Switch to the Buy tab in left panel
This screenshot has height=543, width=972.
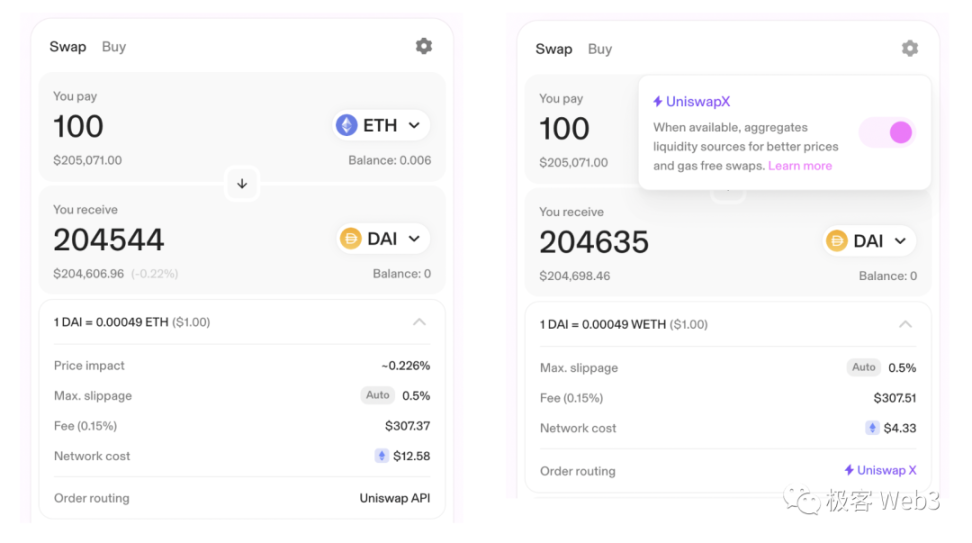coord(114,47)
